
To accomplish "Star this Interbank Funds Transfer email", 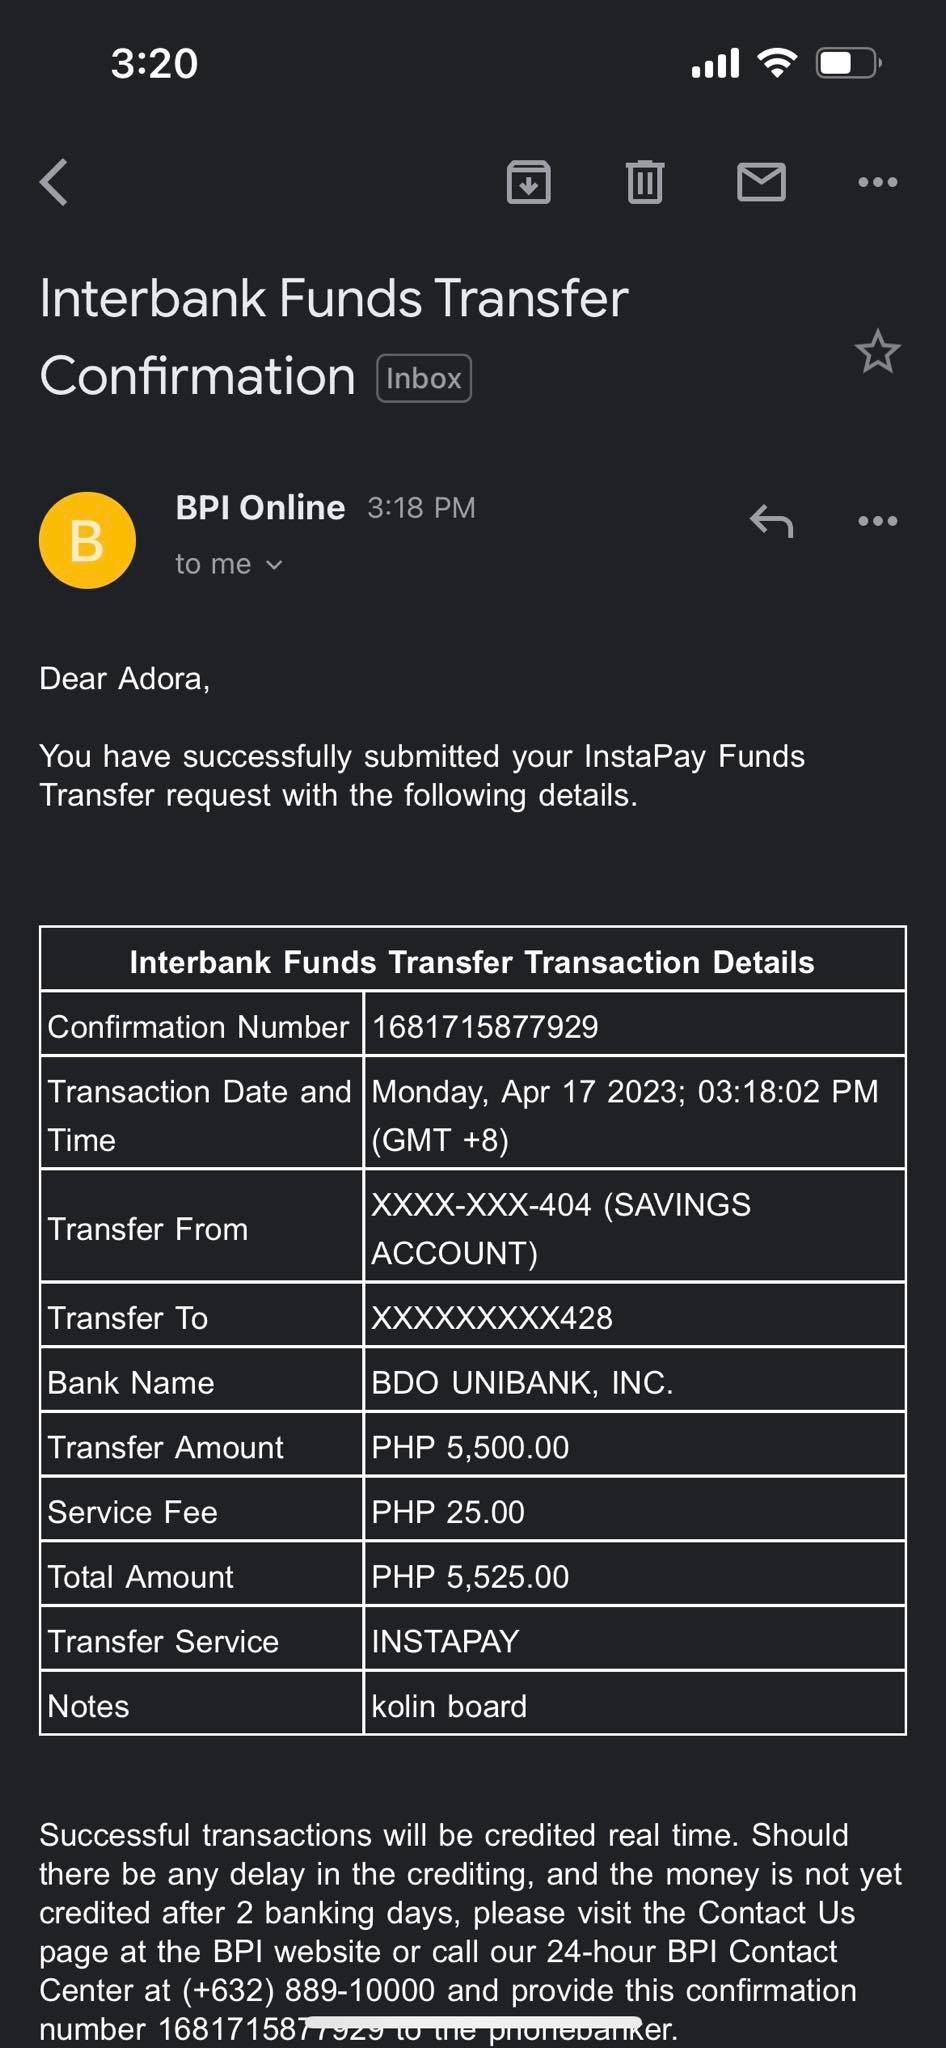I will coord(877,352).
